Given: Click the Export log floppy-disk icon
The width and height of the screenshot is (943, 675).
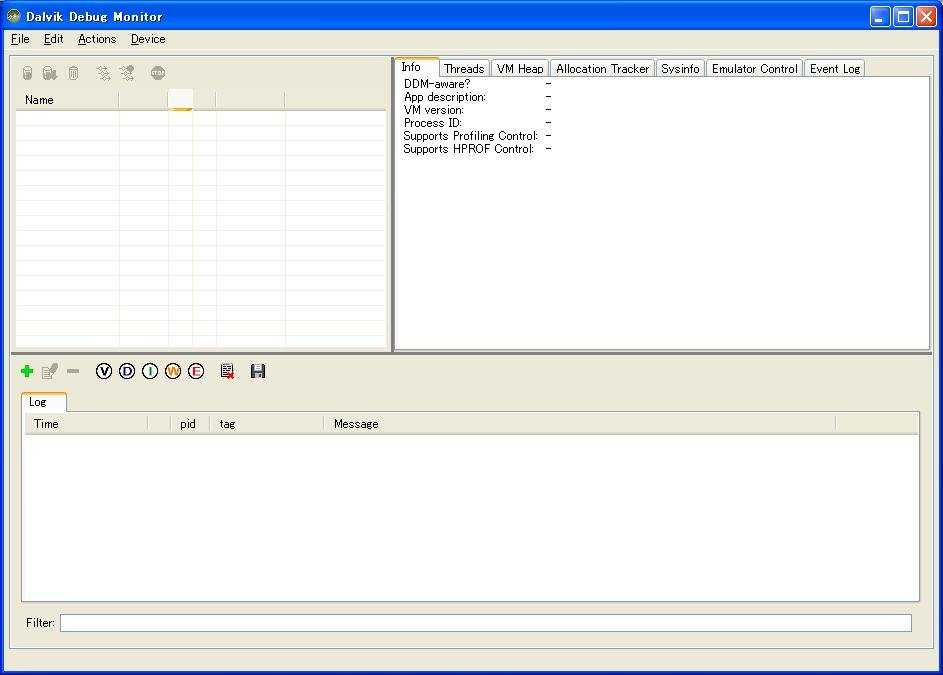Looking at the screenshot, I should point(258,371).
